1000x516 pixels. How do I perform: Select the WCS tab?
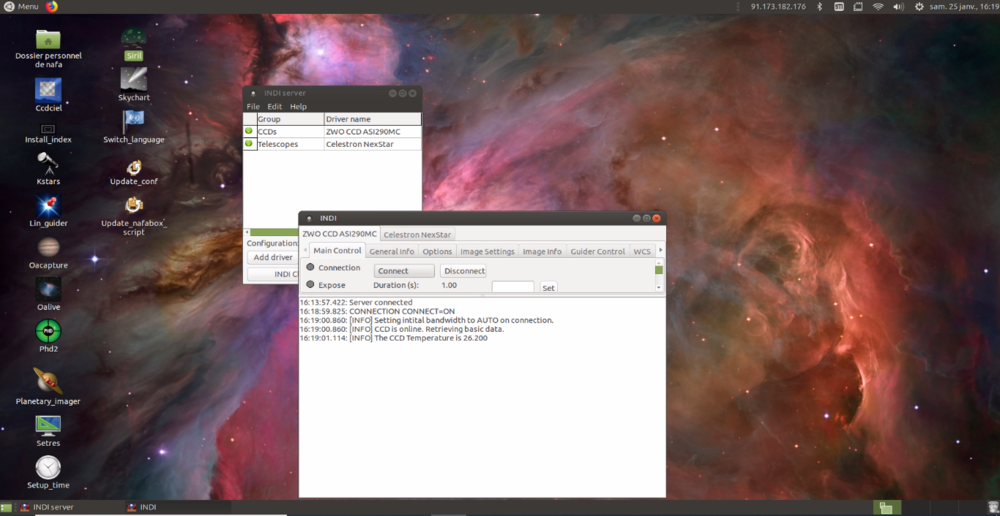point(642,251)
